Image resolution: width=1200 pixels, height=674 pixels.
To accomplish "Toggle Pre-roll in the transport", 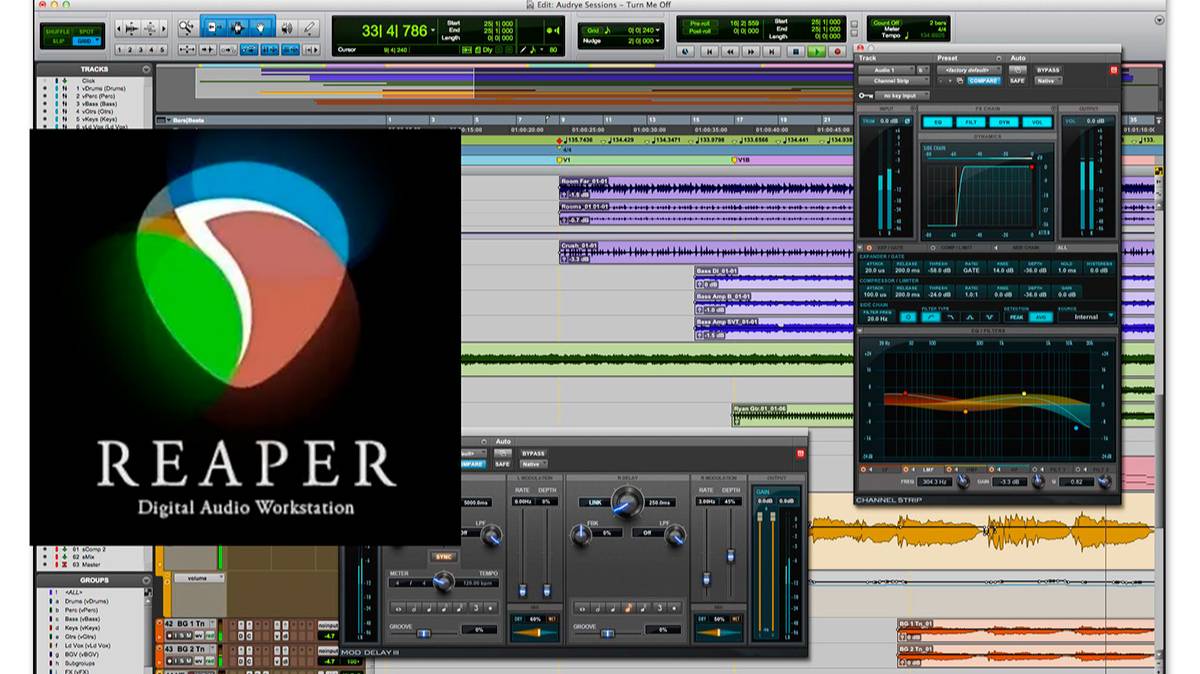I will (700, 23).
